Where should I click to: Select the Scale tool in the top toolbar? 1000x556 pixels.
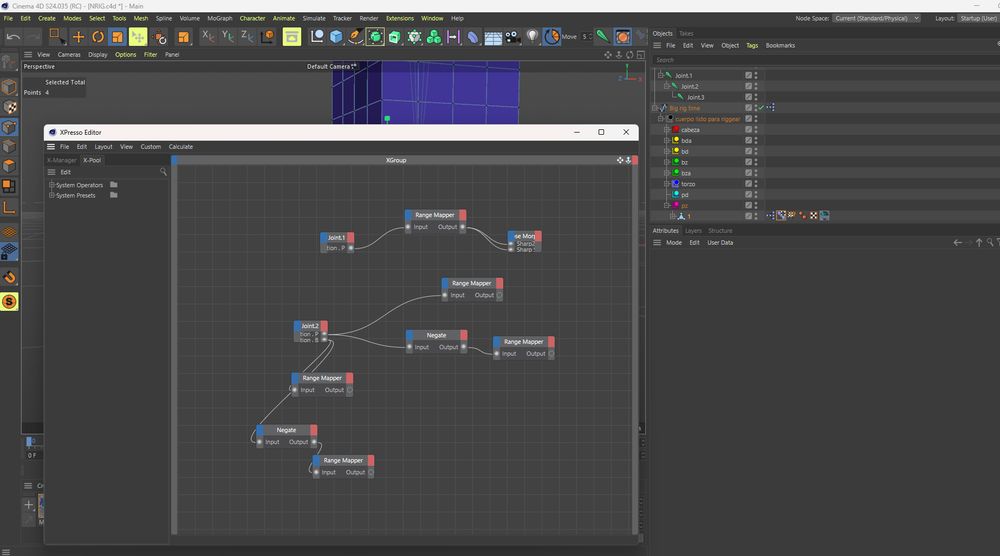point(117,37)
